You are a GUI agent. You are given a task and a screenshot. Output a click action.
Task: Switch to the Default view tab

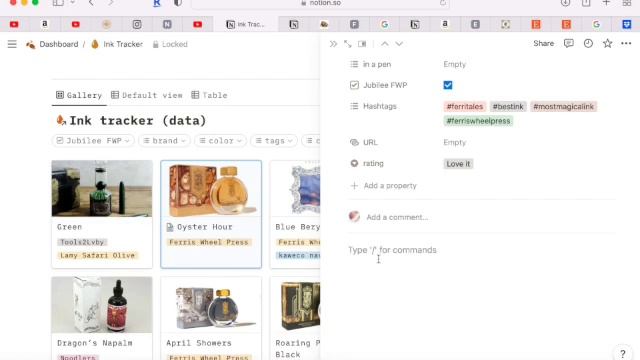click(147, 95)
